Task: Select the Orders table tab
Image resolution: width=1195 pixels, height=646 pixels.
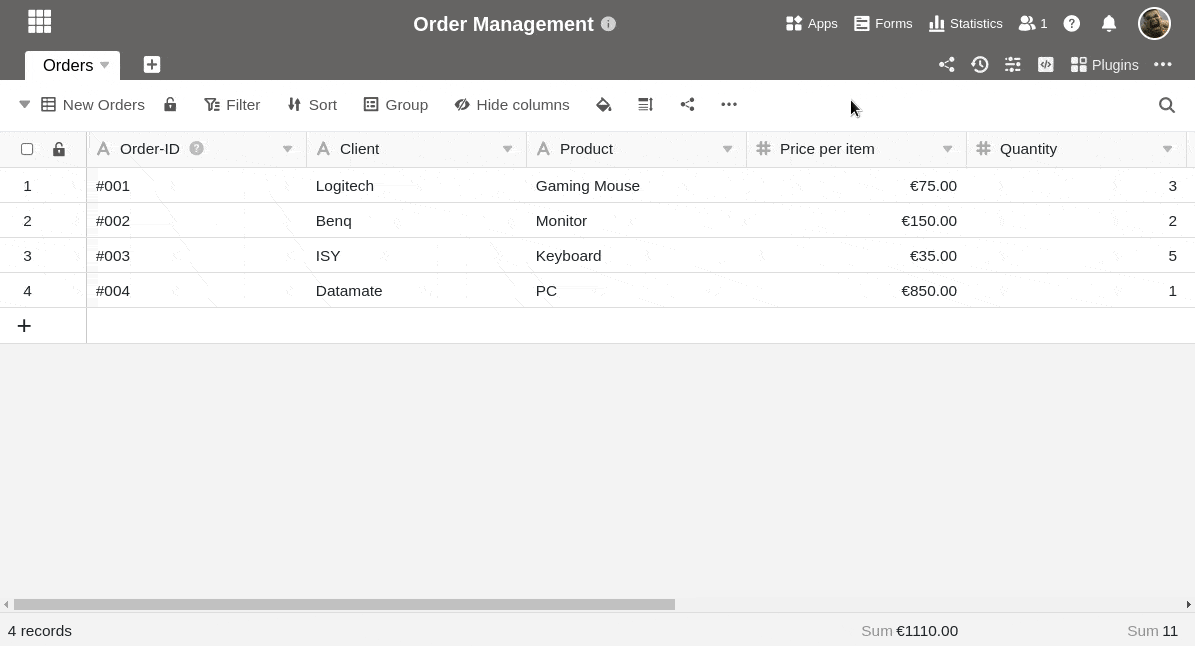Action: click(68, 65)
